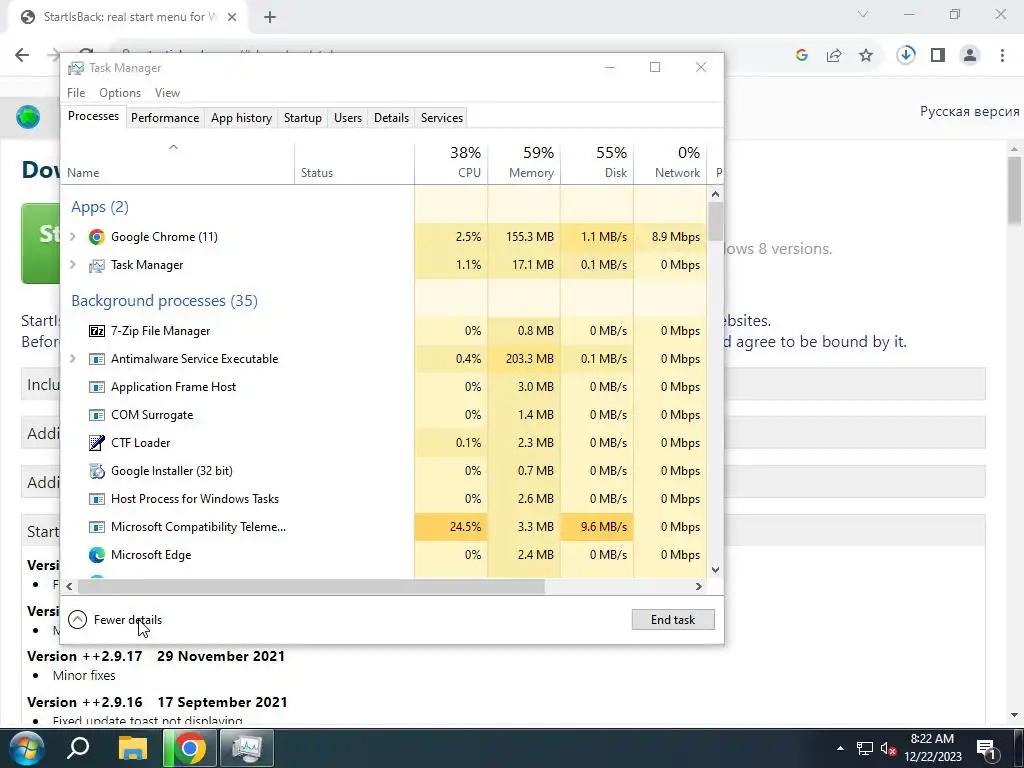The image size is (1024, 768).
Task: Click the Google Chrome process icon
Action: coord(97,237)
